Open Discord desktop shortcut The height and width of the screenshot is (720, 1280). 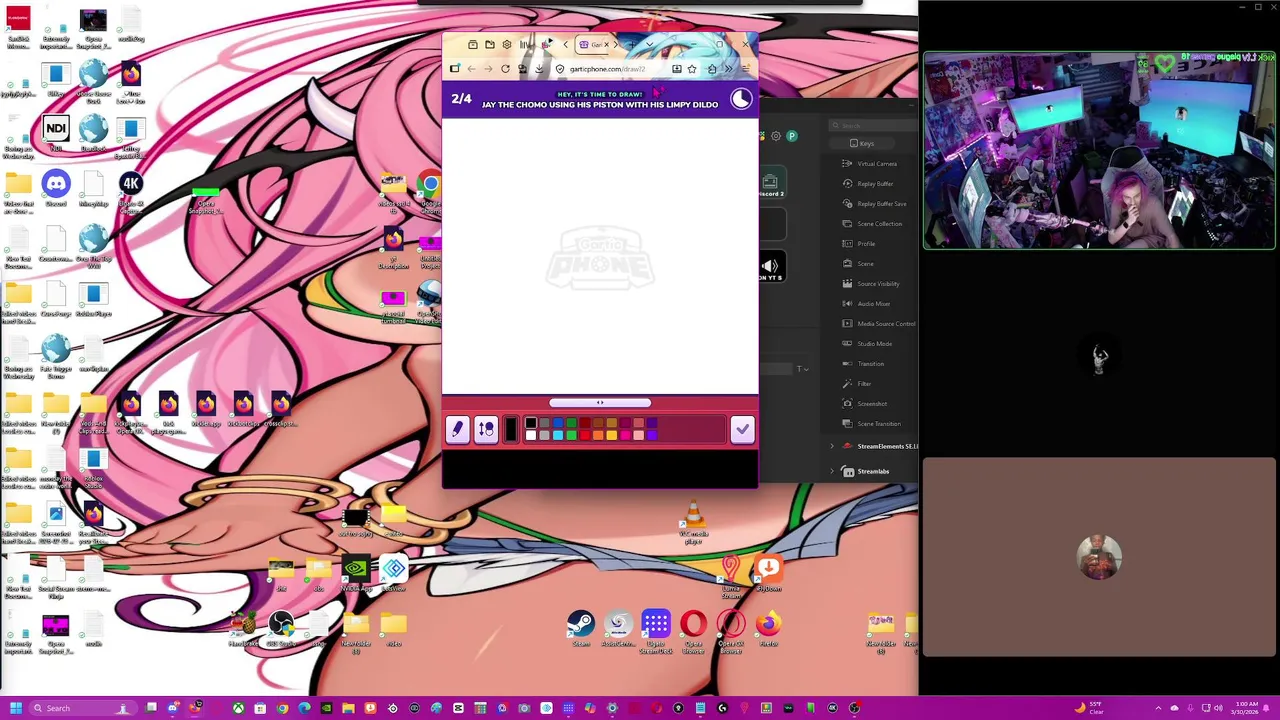point(56,188)
